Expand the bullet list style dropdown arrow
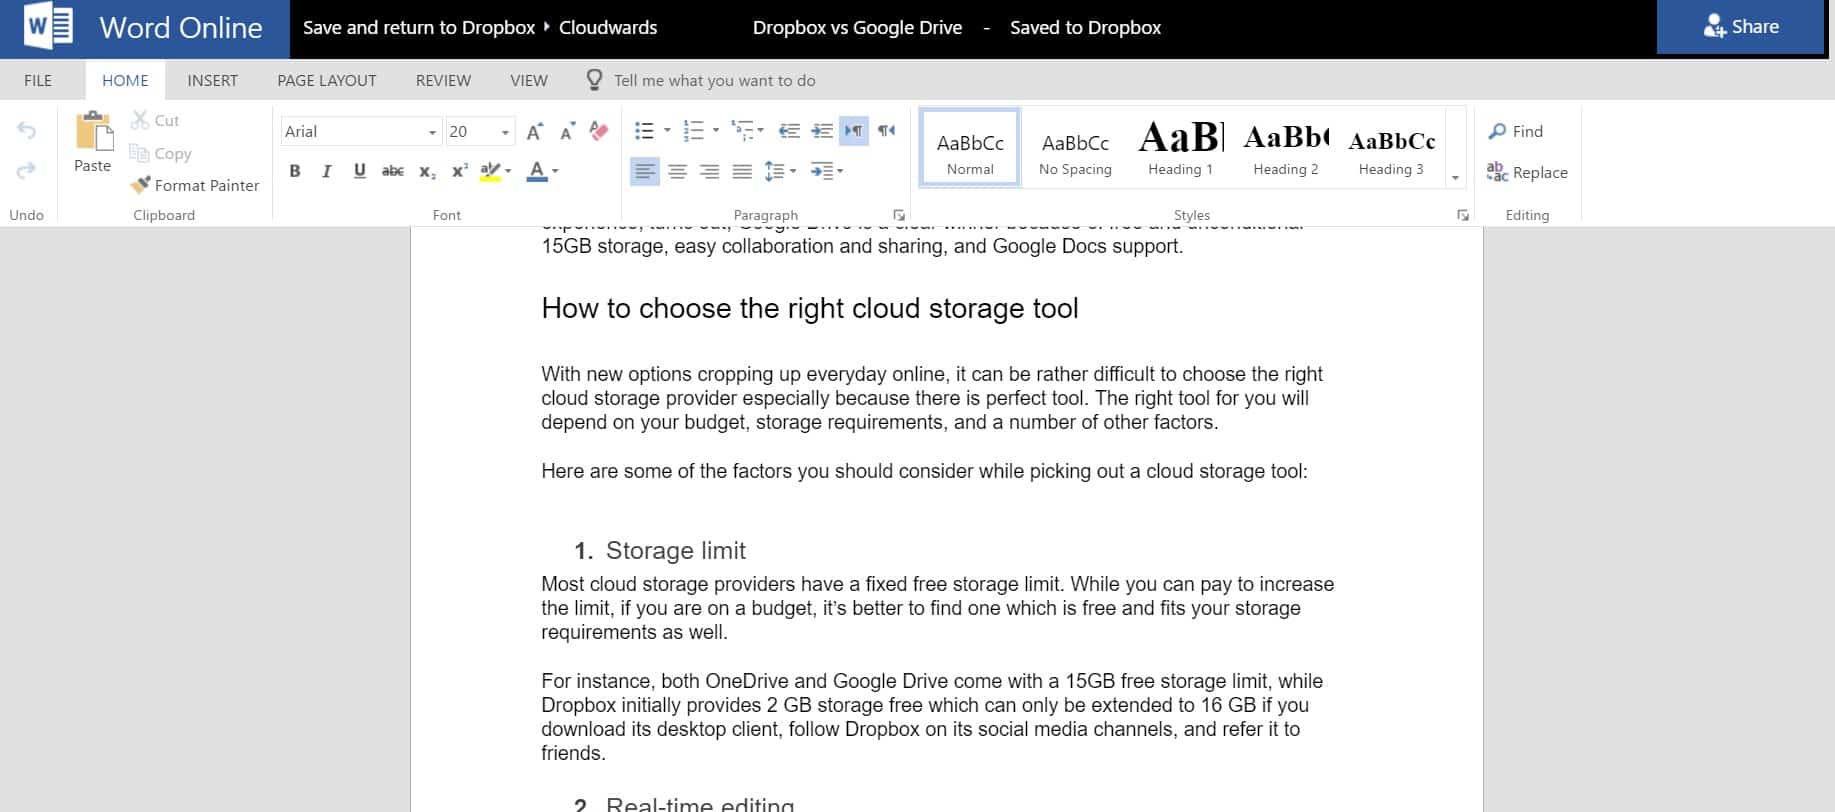Image resolution: width=1835 pixels, height=812 pixels. [x=667, y=131]
